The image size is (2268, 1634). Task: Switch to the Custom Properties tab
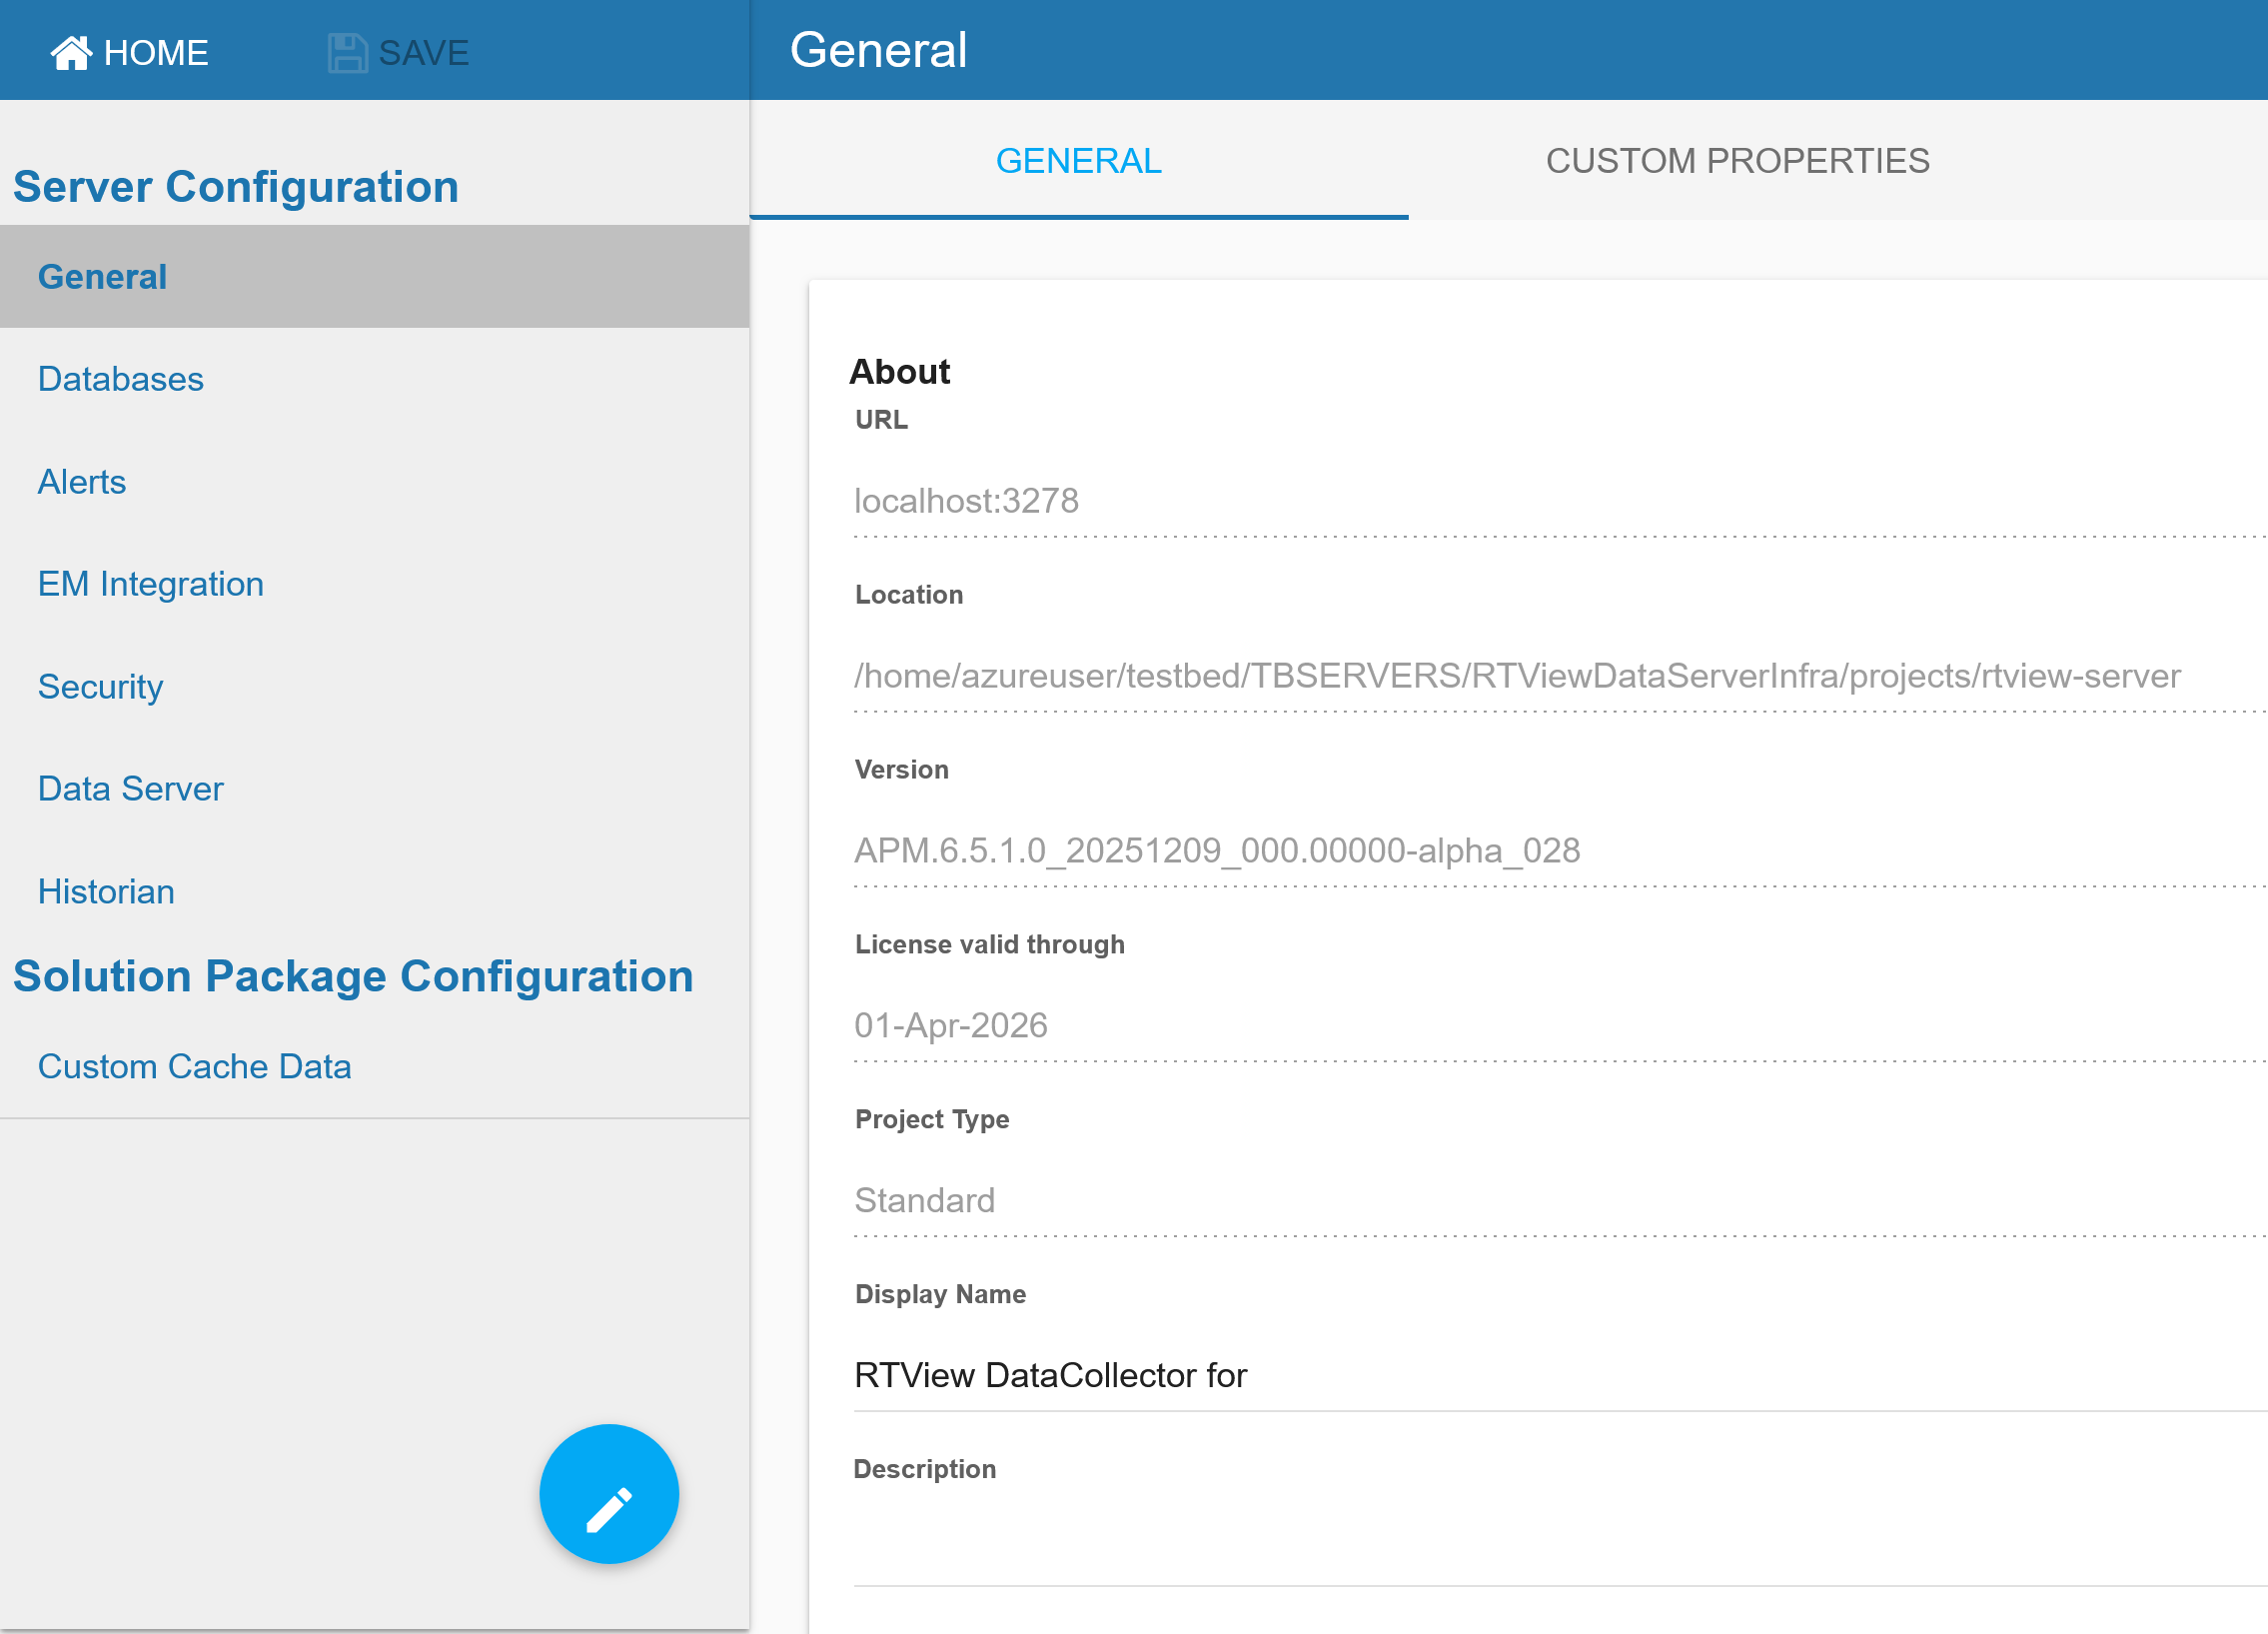1737,161
